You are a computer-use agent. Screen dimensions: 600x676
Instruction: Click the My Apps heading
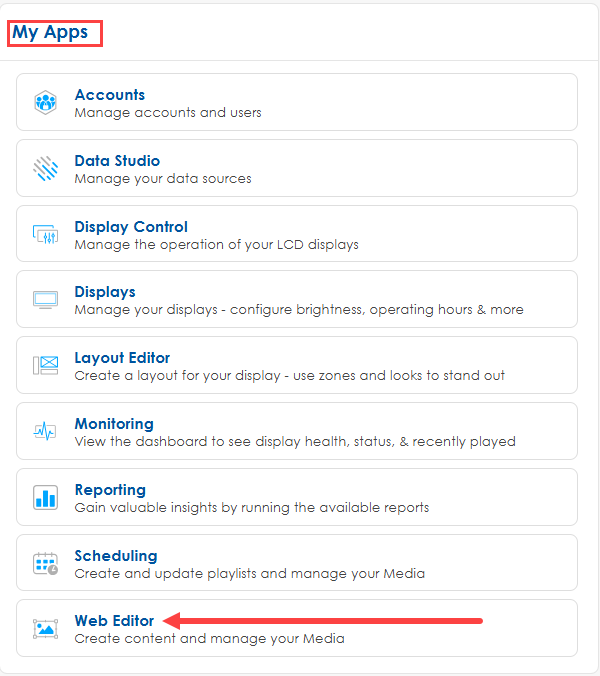tap(50, 32)
